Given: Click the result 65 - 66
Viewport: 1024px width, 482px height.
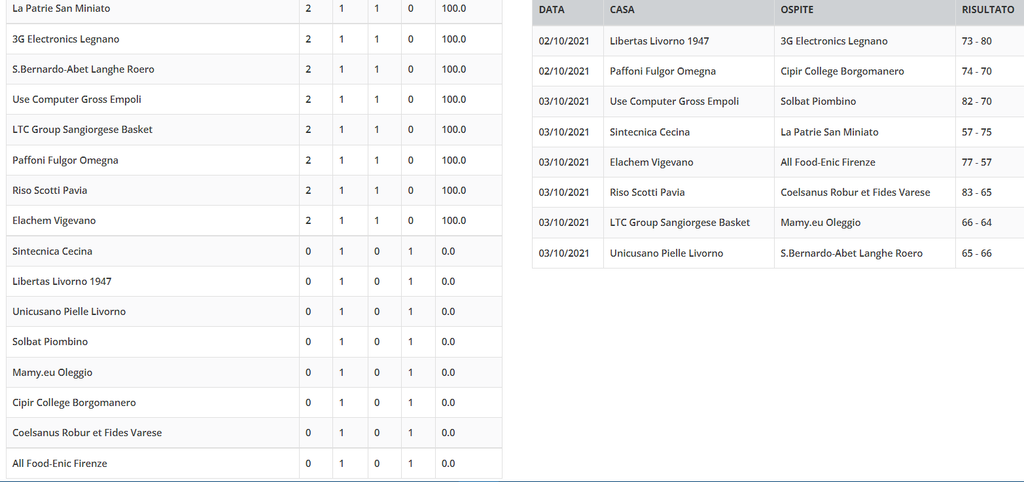Looking at the screenshot, I should (976, 253).
